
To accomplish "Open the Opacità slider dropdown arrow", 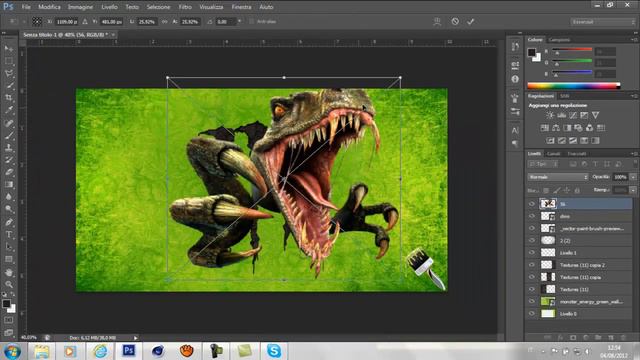I will coord(633,177).
